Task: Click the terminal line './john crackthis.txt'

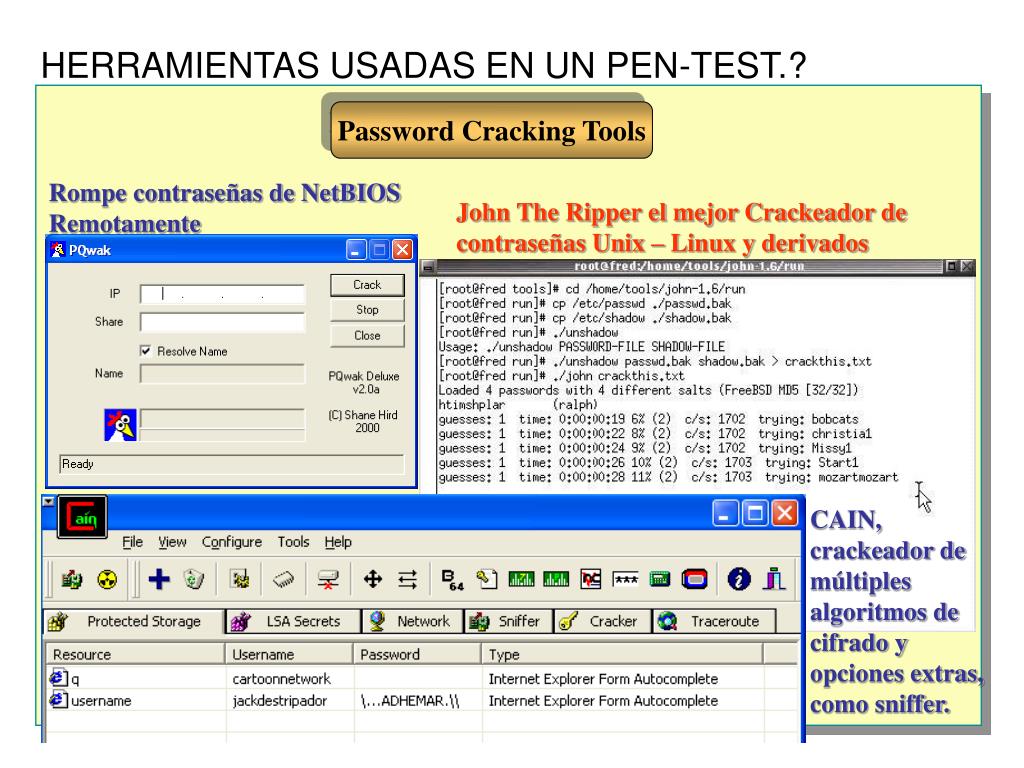Action: (562, 376)
